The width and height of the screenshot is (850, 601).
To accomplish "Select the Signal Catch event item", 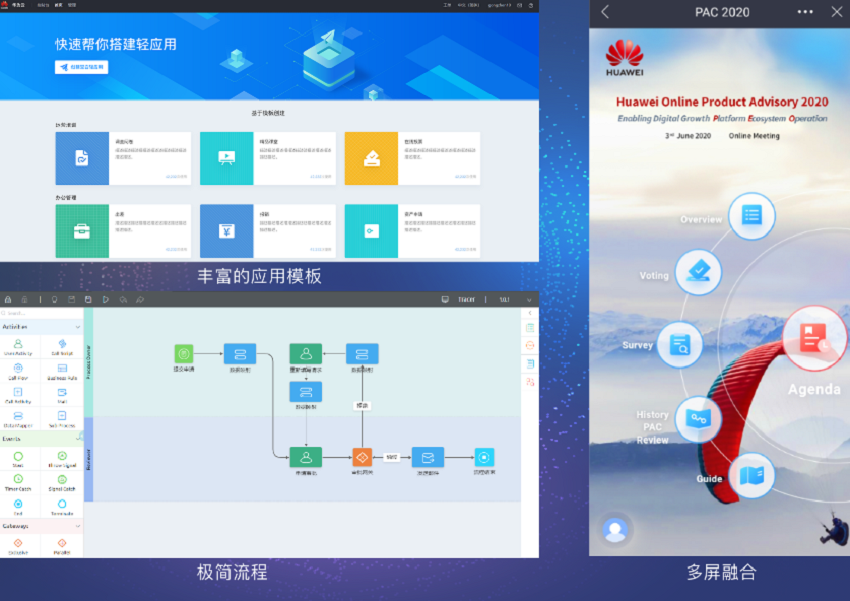I will (62, 482).
